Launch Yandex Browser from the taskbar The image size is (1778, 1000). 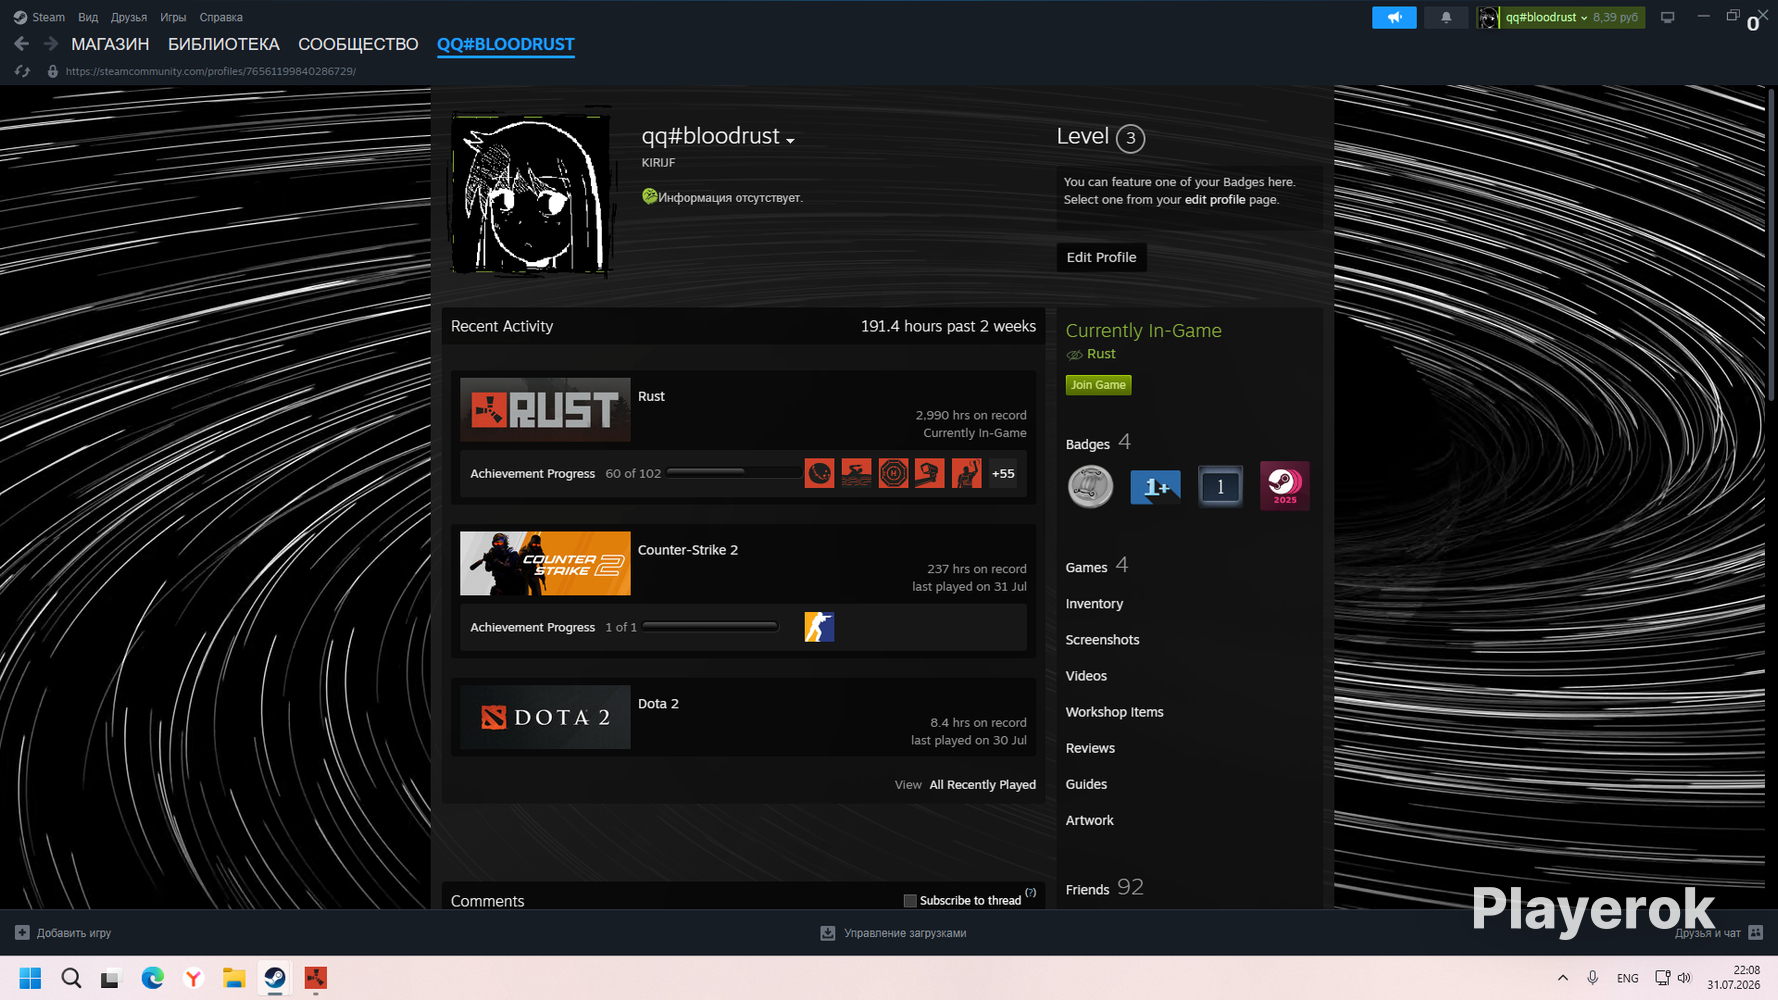[x=193, y=978]
